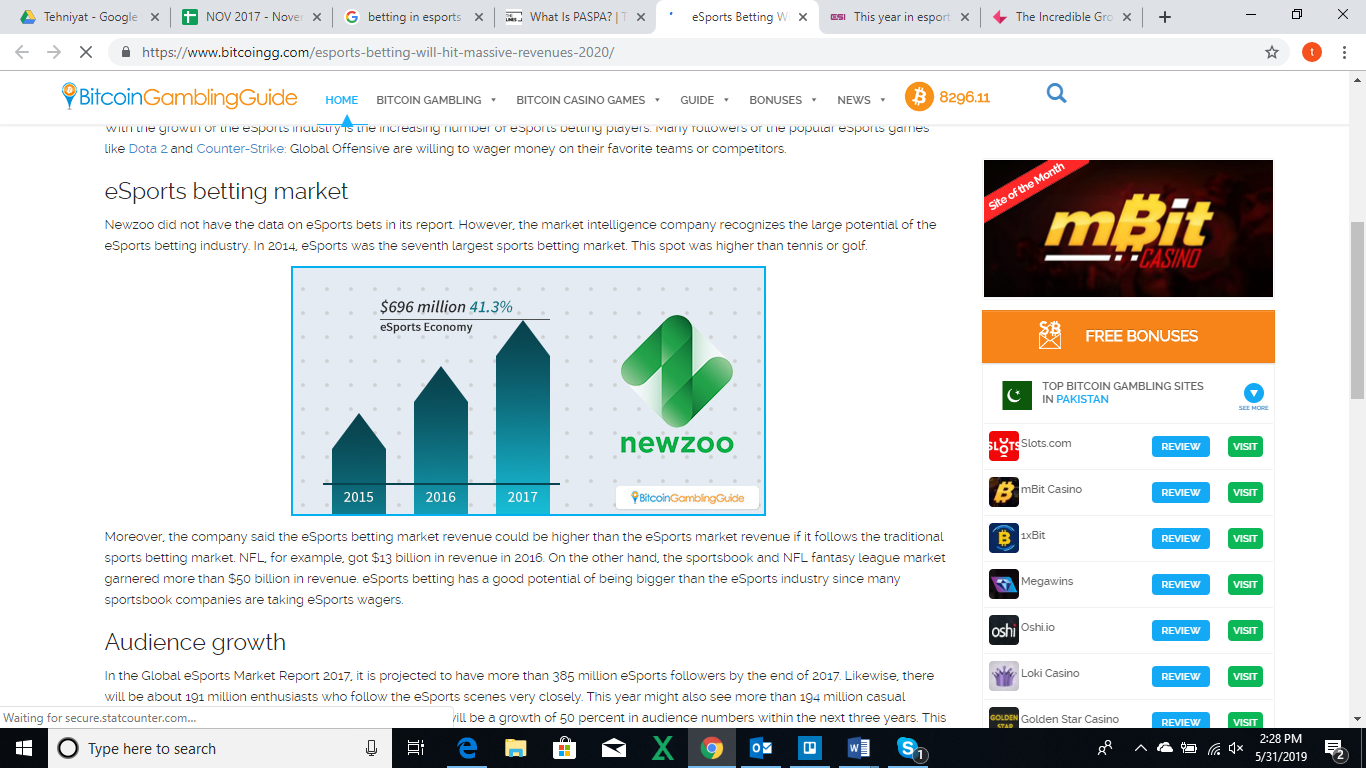This screenshot has height=768, width=1366.
Task: Click Review button for Oshi.io
Action: (x=1180, y=631)
